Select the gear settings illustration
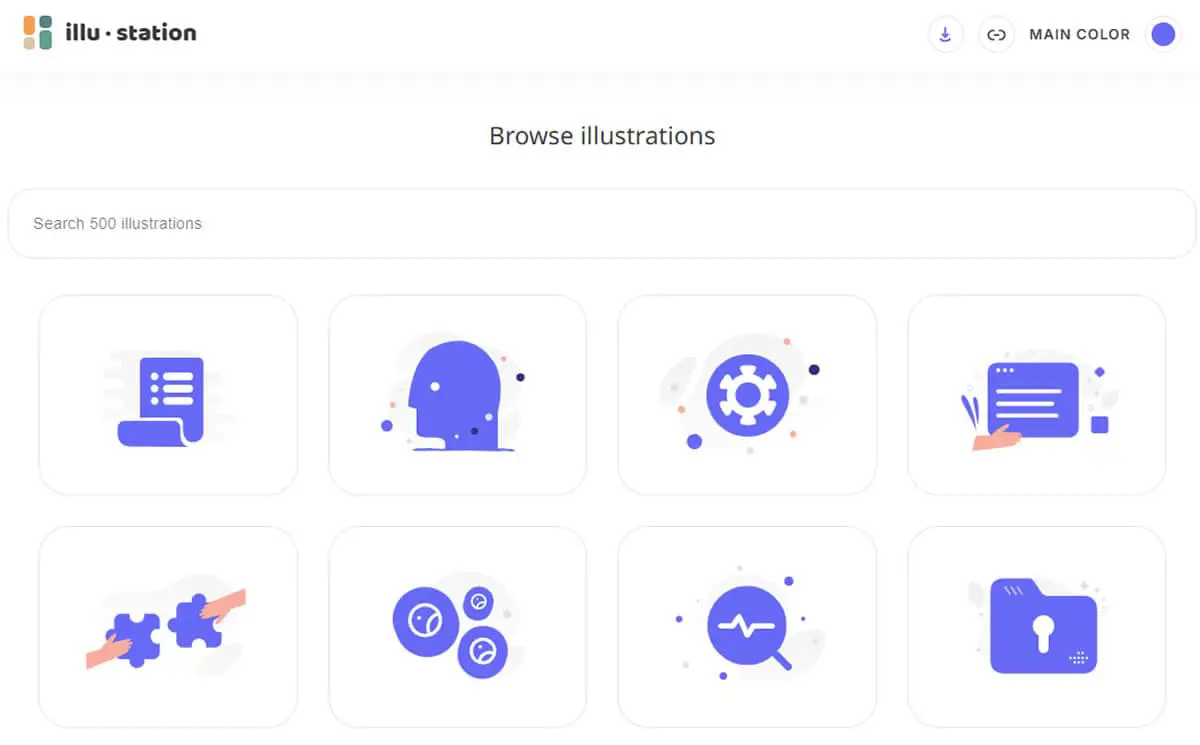The image size is (1200, 745). (747, 395)
